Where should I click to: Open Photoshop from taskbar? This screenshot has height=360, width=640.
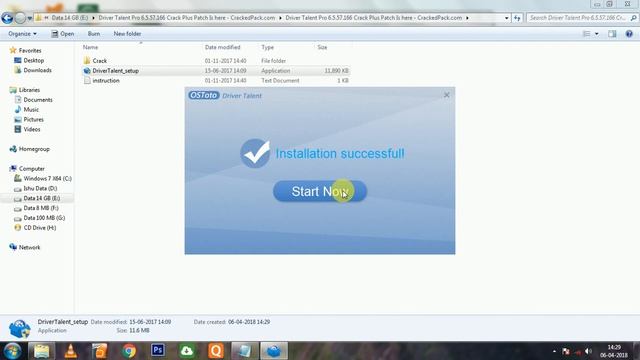pos(158,350)
